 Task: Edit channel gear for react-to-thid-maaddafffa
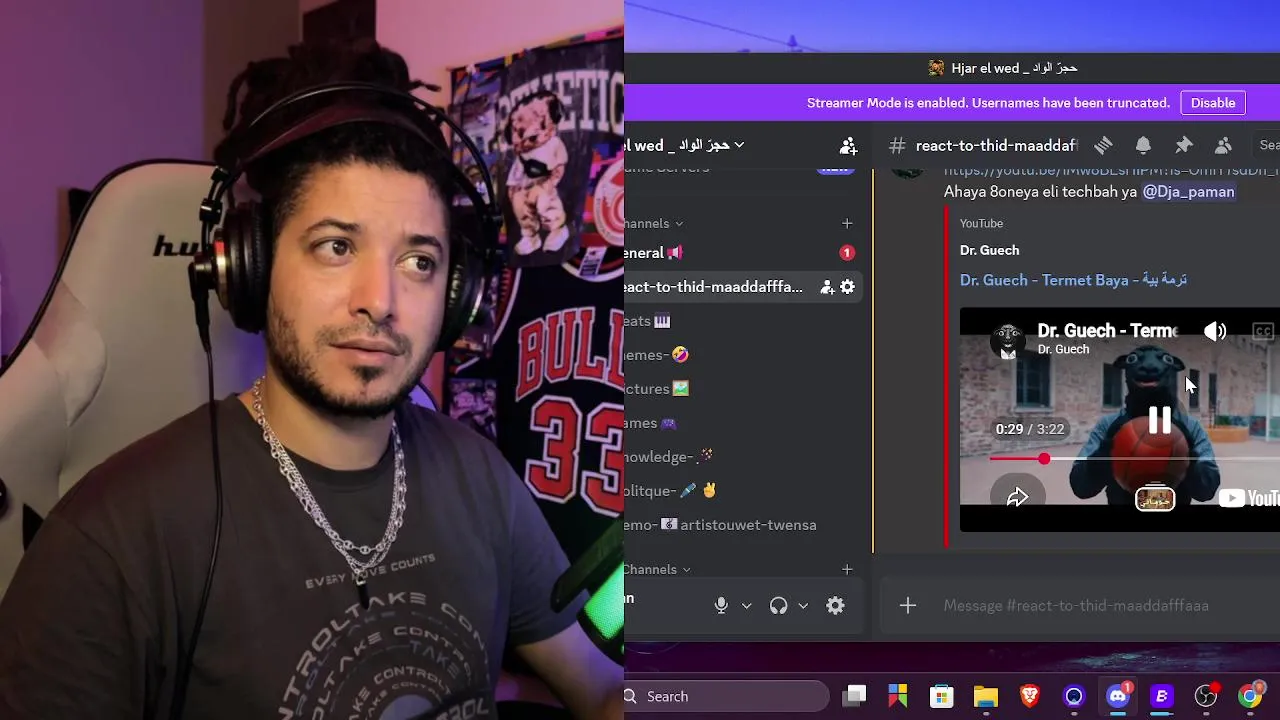pyautogui.click(x=847, y=287)
